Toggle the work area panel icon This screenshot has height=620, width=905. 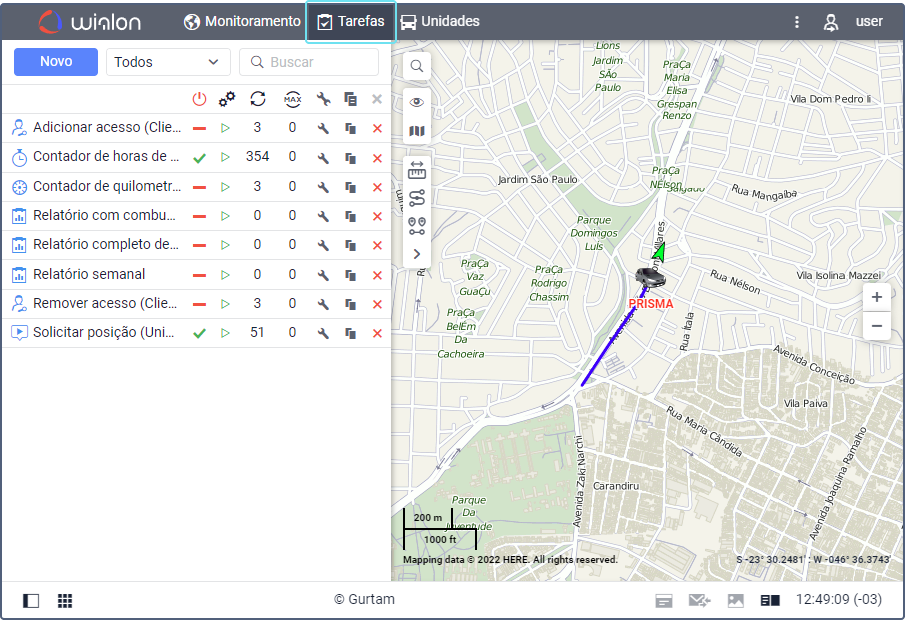(x=31, y=600)
